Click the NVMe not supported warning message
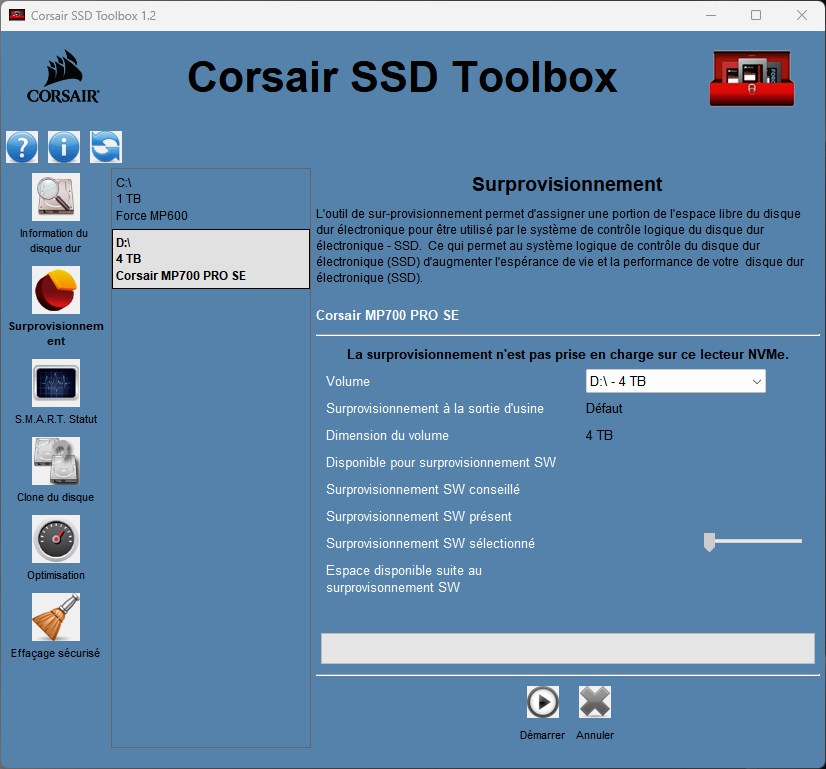 click(x=567, y=354)
